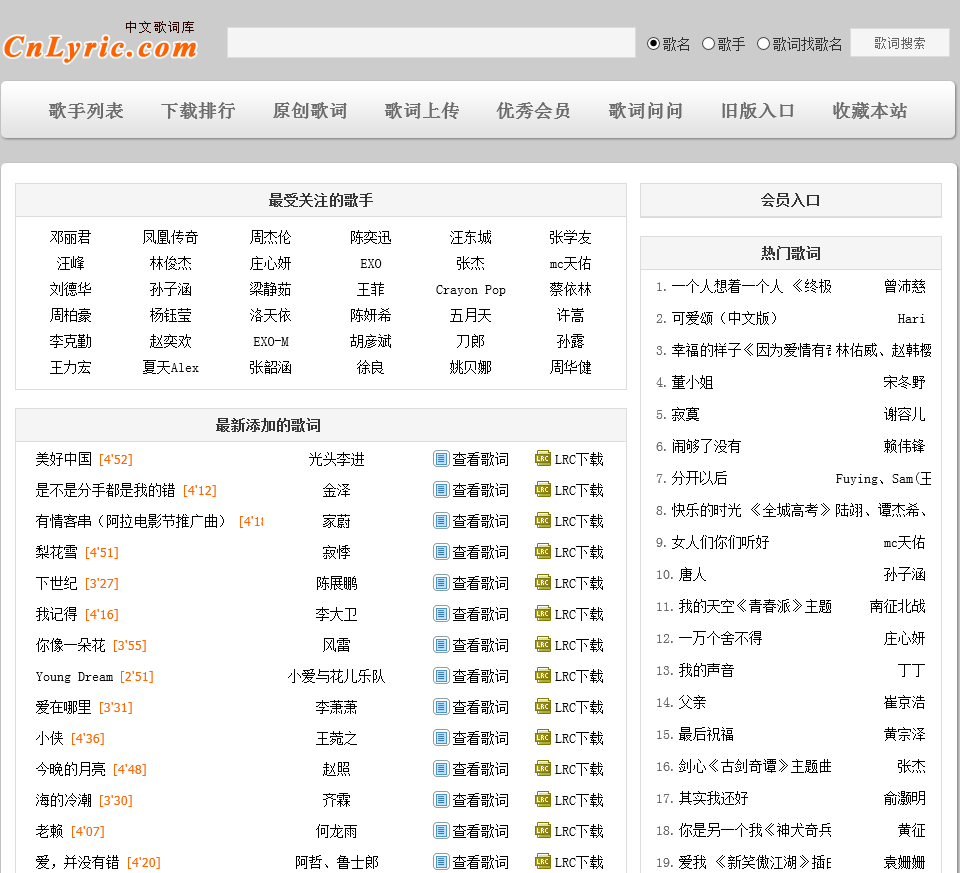Click the CnLyric.com site logo
The width and height of the screenshot is (960, 873).
pos(100,42)
